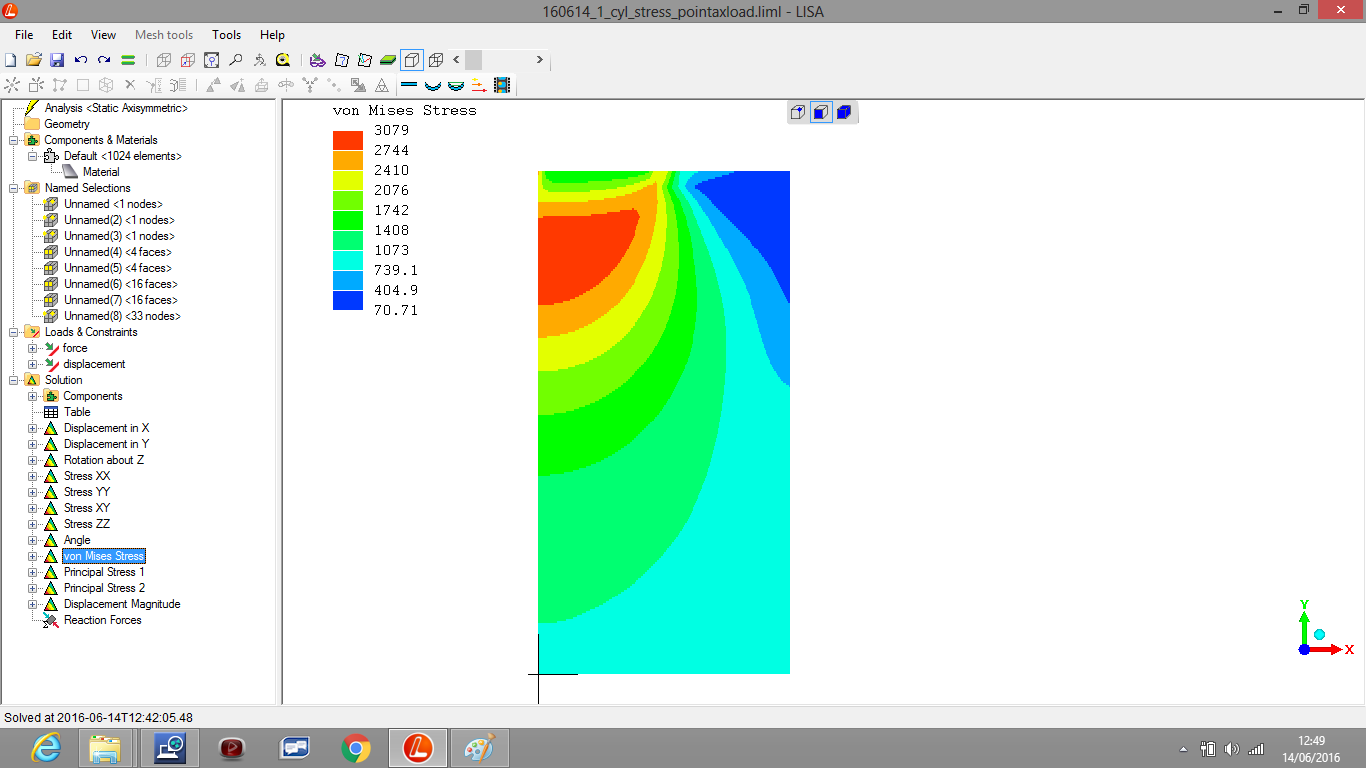This screenshot has width=1366, height=768.
Task: Toggle select faces mode cube icon
Action: [x=820, y=112]
